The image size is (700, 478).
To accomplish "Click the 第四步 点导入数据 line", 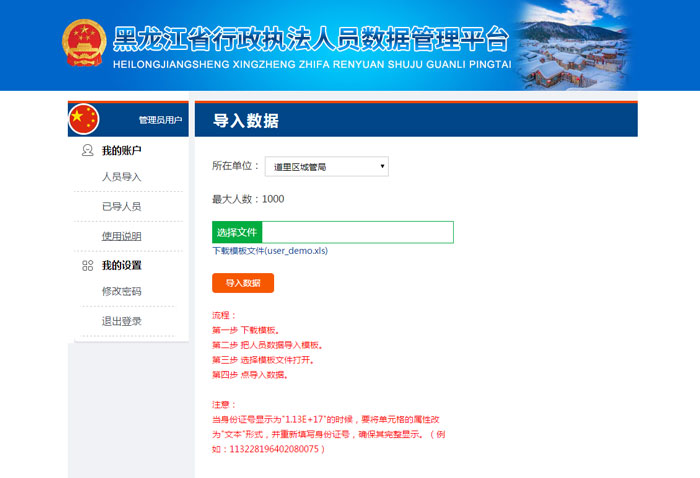I will [250, 374].
